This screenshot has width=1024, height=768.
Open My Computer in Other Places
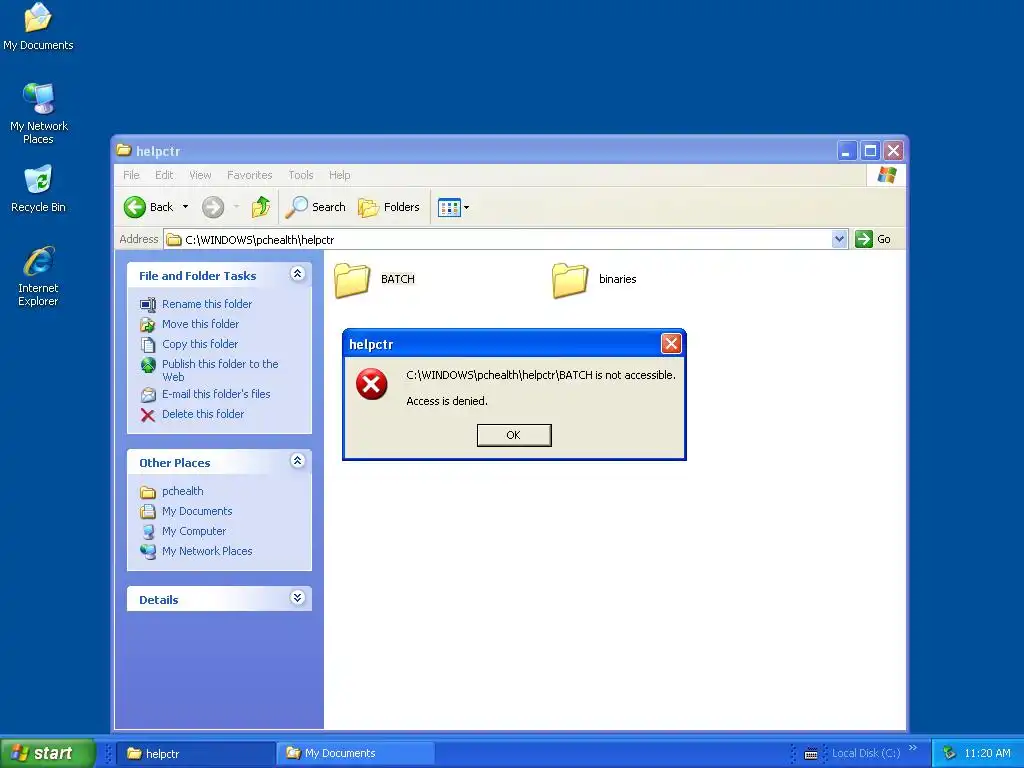click(x=194, y=532)
